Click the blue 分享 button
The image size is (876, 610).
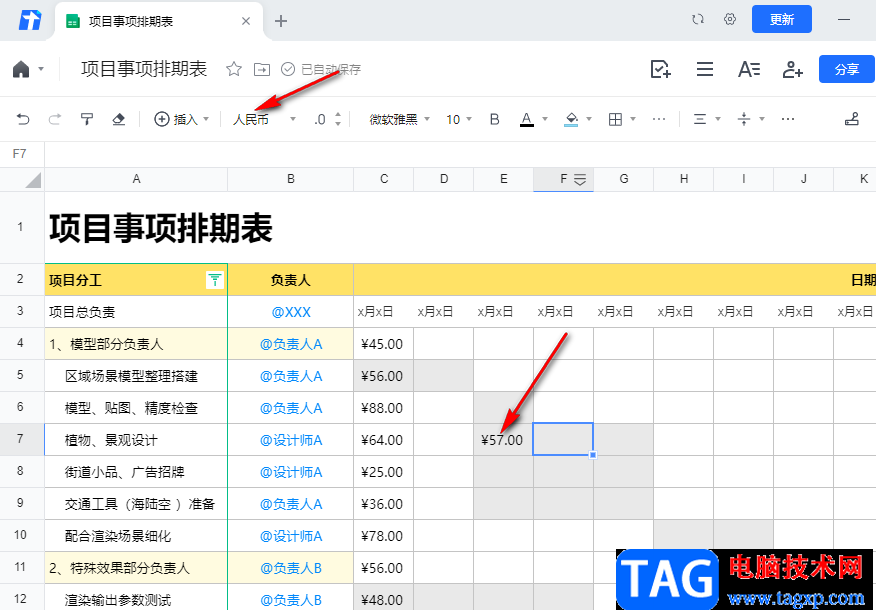tap(847, 69)
